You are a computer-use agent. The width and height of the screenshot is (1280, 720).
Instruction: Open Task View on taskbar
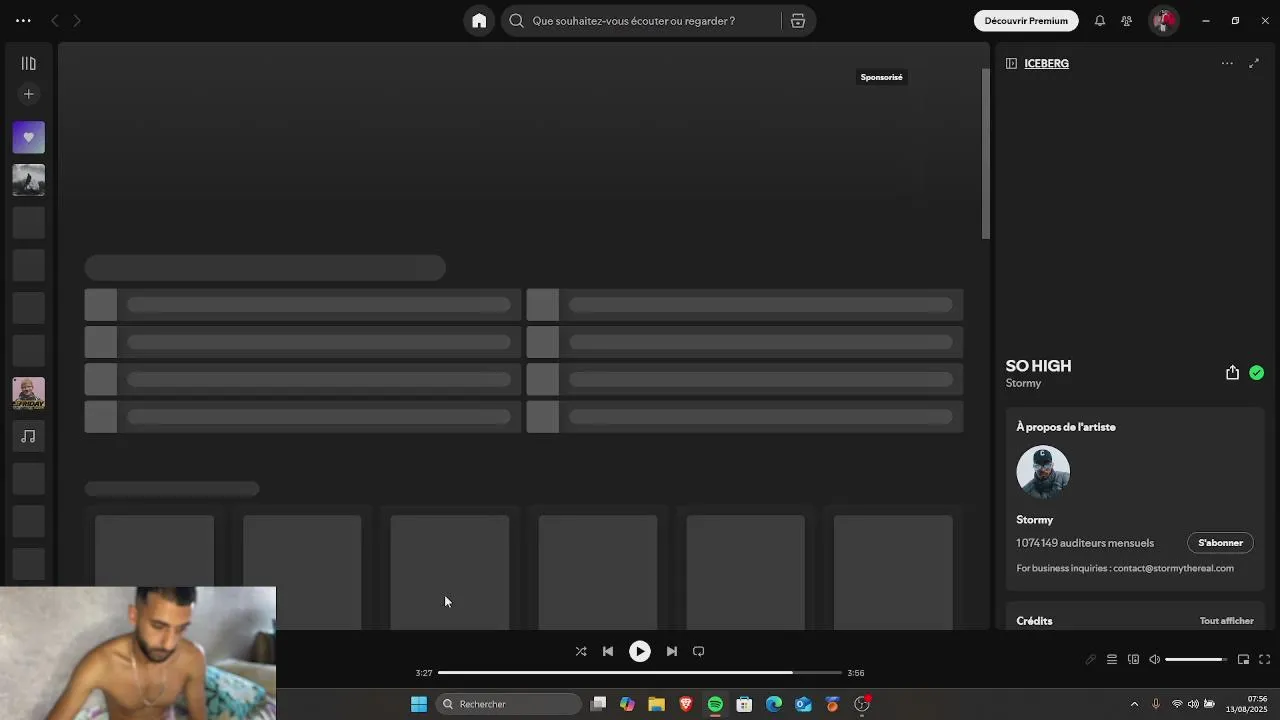(598, 704)
